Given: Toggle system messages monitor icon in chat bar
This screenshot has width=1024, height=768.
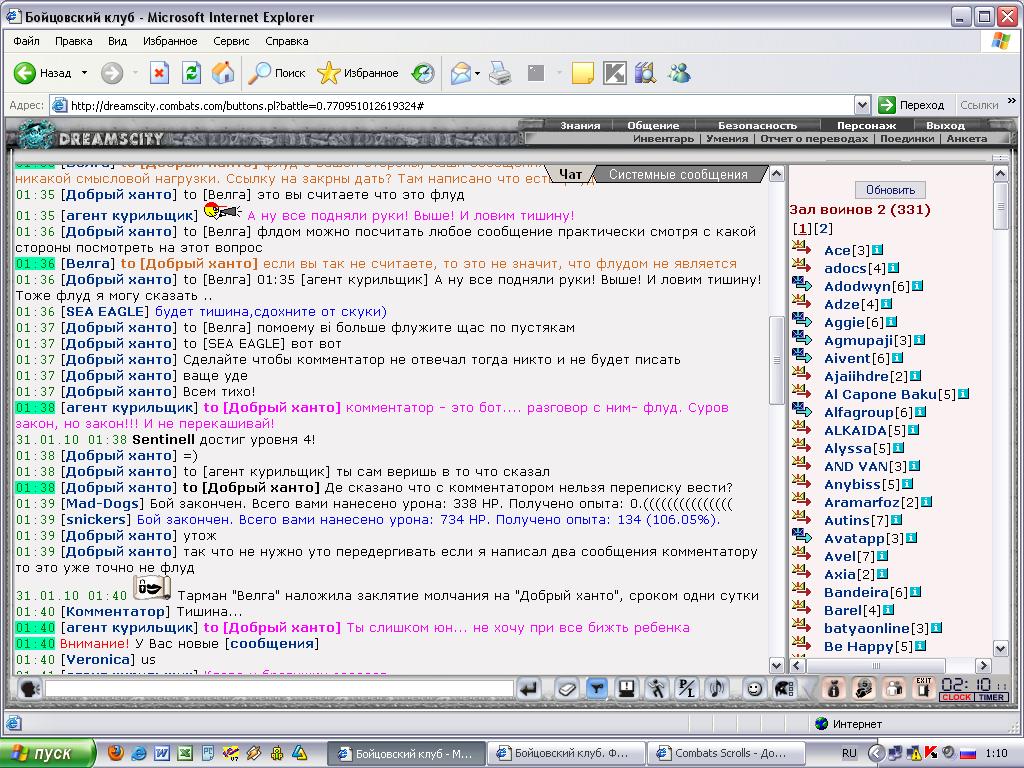Looking at the screenshot, I should click(x=626, y=688).
